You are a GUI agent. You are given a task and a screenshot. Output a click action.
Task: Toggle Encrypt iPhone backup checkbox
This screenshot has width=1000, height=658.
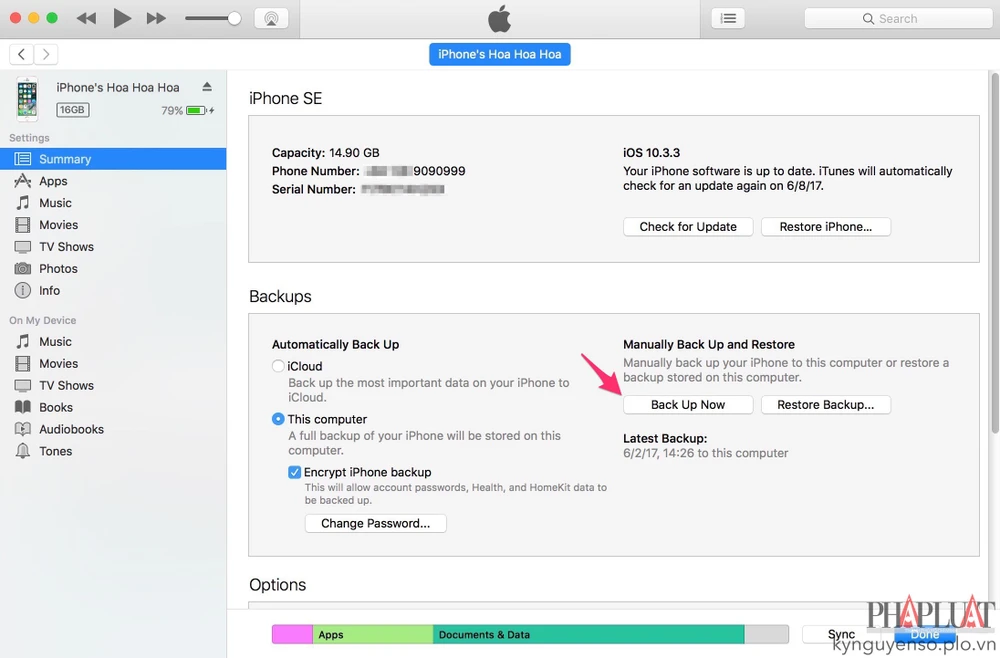294,472
